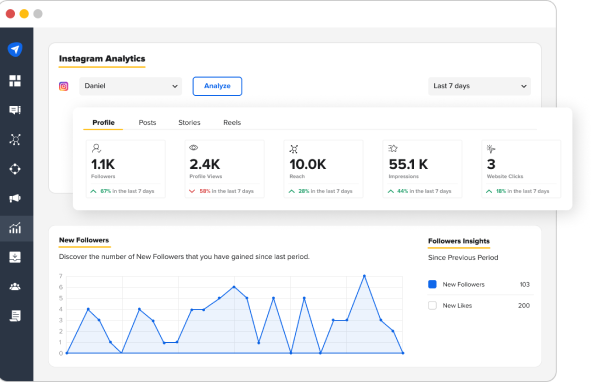Click the 55.1 K Impressions value
The width and height of the screenshot is (591, 382).
408,164
